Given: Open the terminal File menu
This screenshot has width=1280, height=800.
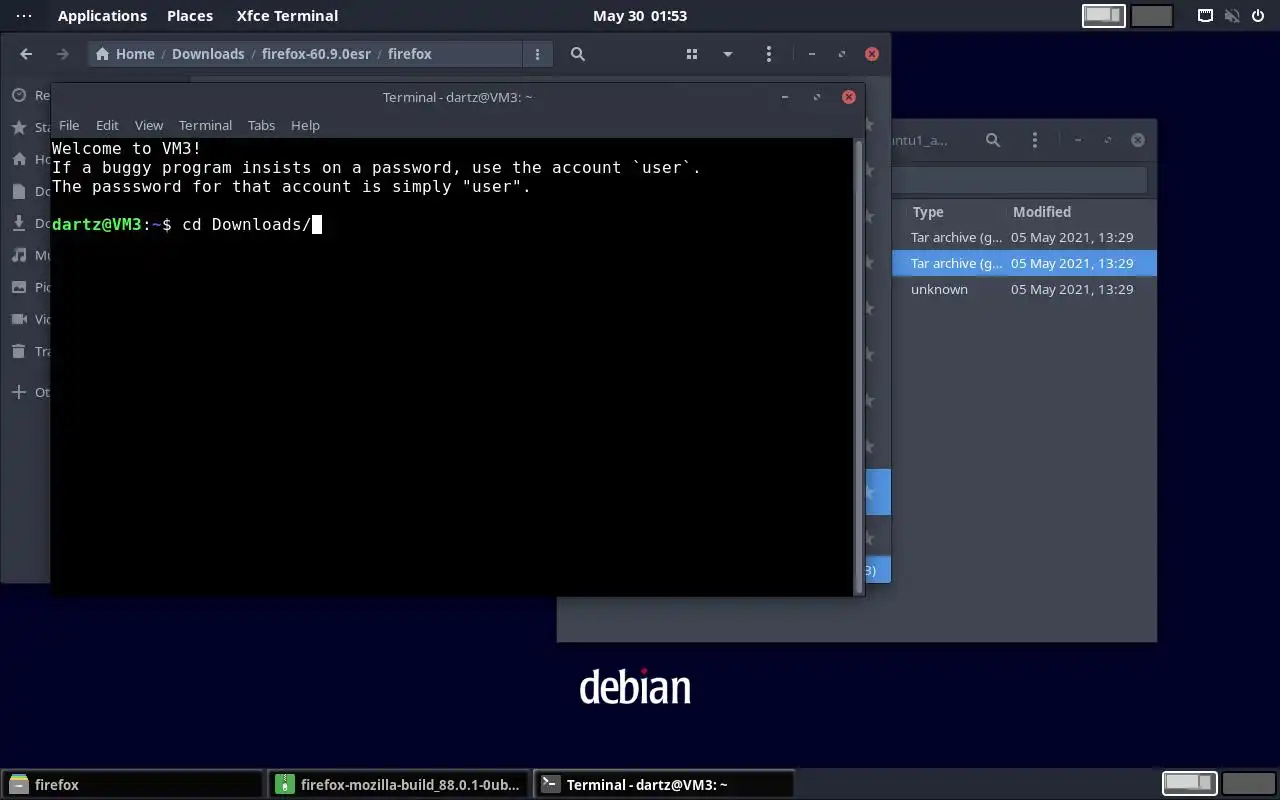Looking at the screenshot, I should point(69,125).
